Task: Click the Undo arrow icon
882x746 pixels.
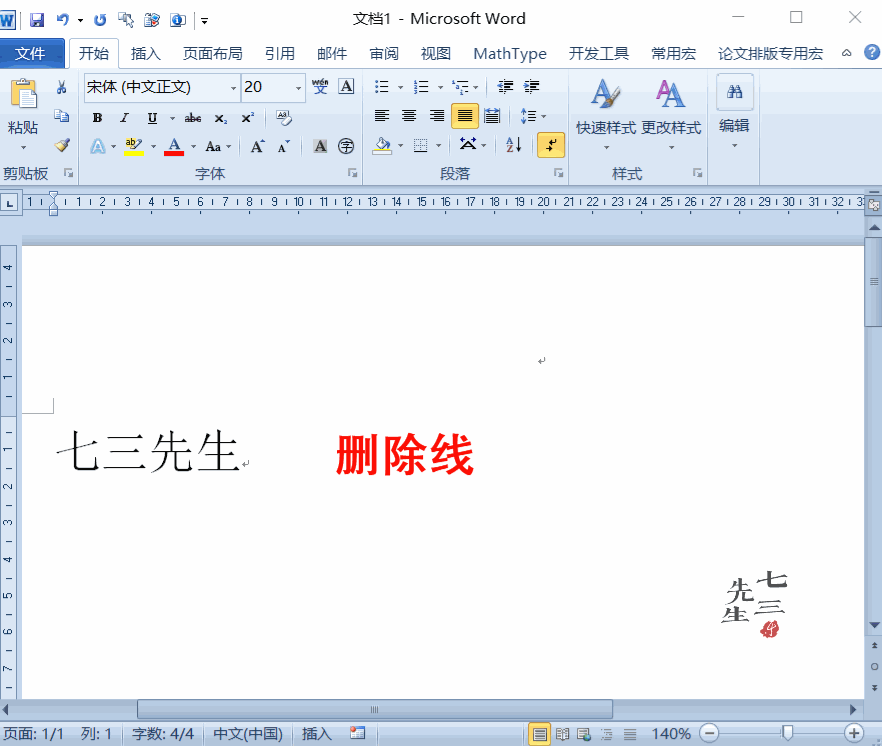Action: coord(62,20)
